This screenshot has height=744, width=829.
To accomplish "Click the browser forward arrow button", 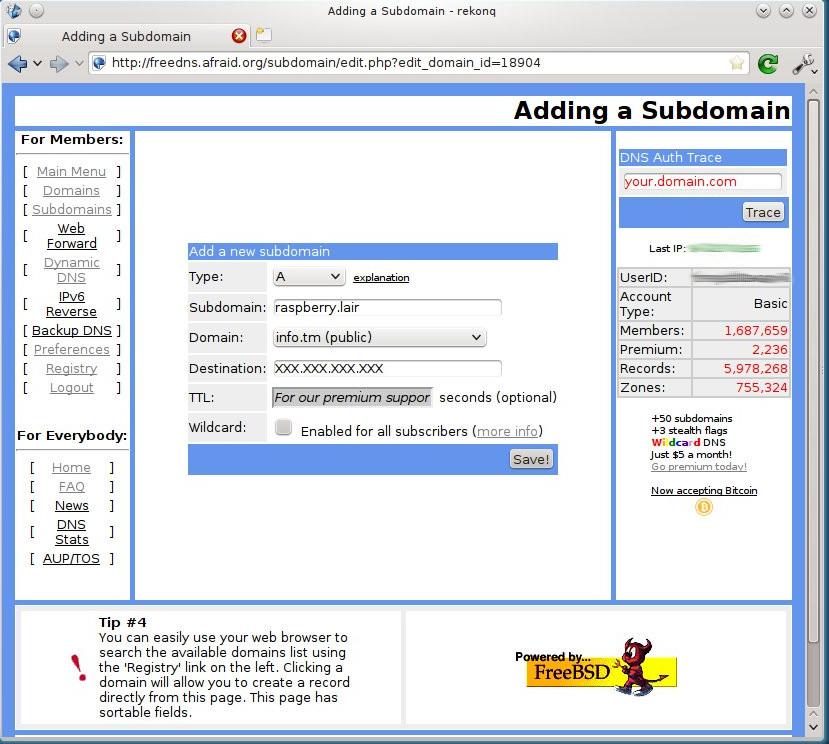I will (x=59, y=63).
